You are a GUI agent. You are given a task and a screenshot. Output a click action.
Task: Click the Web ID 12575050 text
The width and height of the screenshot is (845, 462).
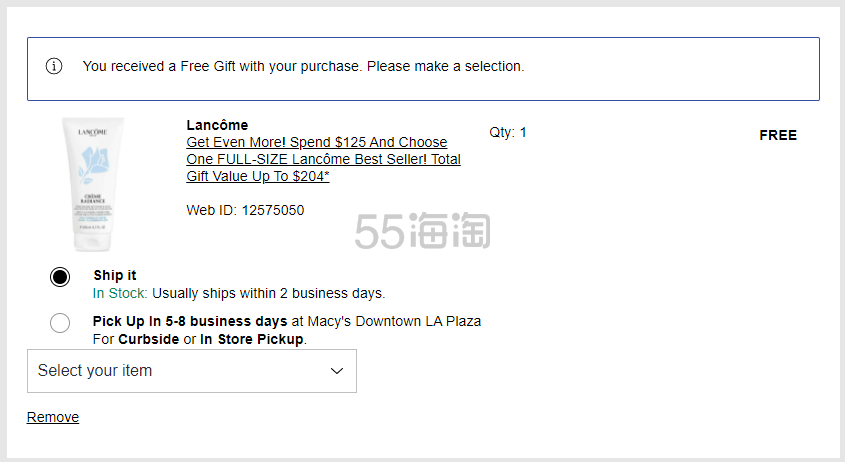click(245, 210)
